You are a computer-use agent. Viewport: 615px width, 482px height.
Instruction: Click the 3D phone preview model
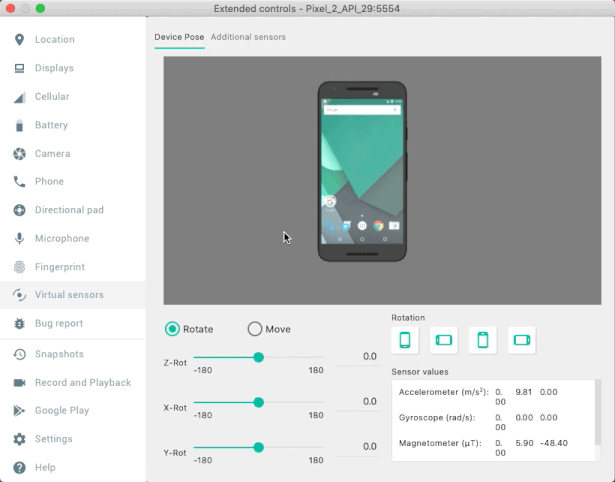coord(362,171)
